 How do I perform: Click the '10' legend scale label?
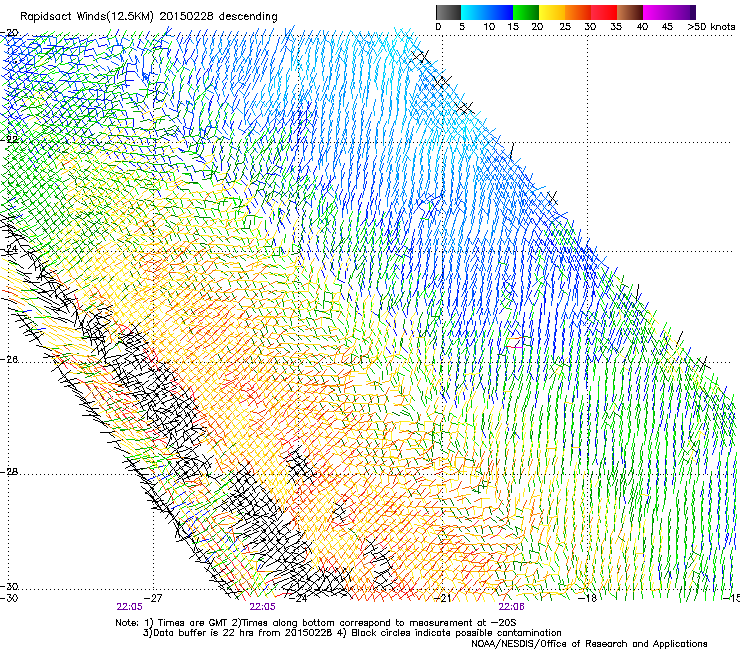click(x=489, y=27)
